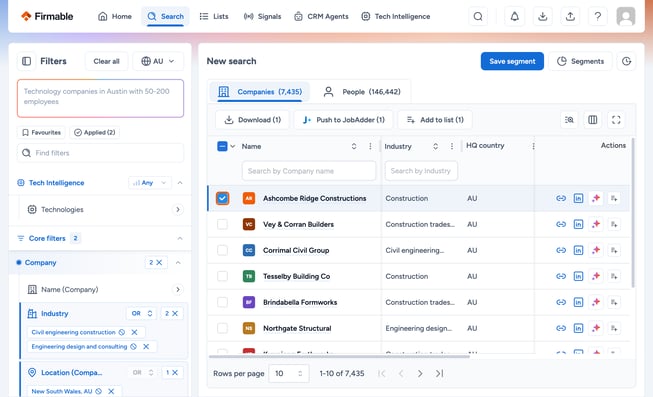Image resolution: width=653 pixels, height=397 pixels.
Task: Go to next results page arrow
Action: click(x=420, y=374)
